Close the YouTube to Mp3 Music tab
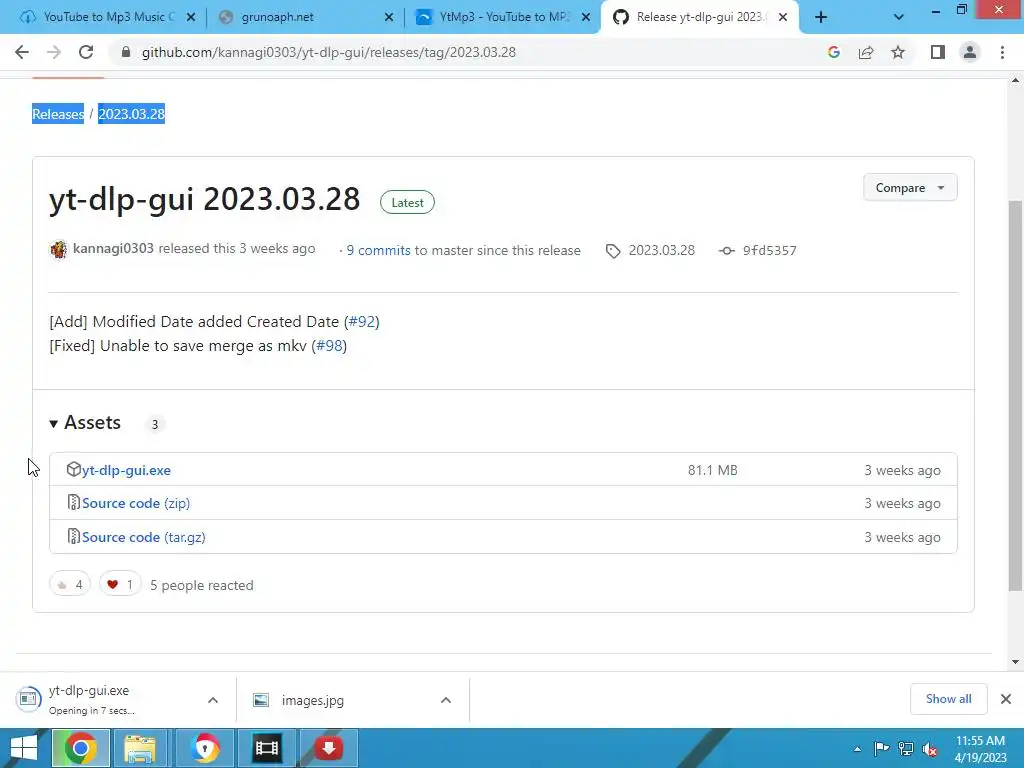1024x768 pixels. 191,18
